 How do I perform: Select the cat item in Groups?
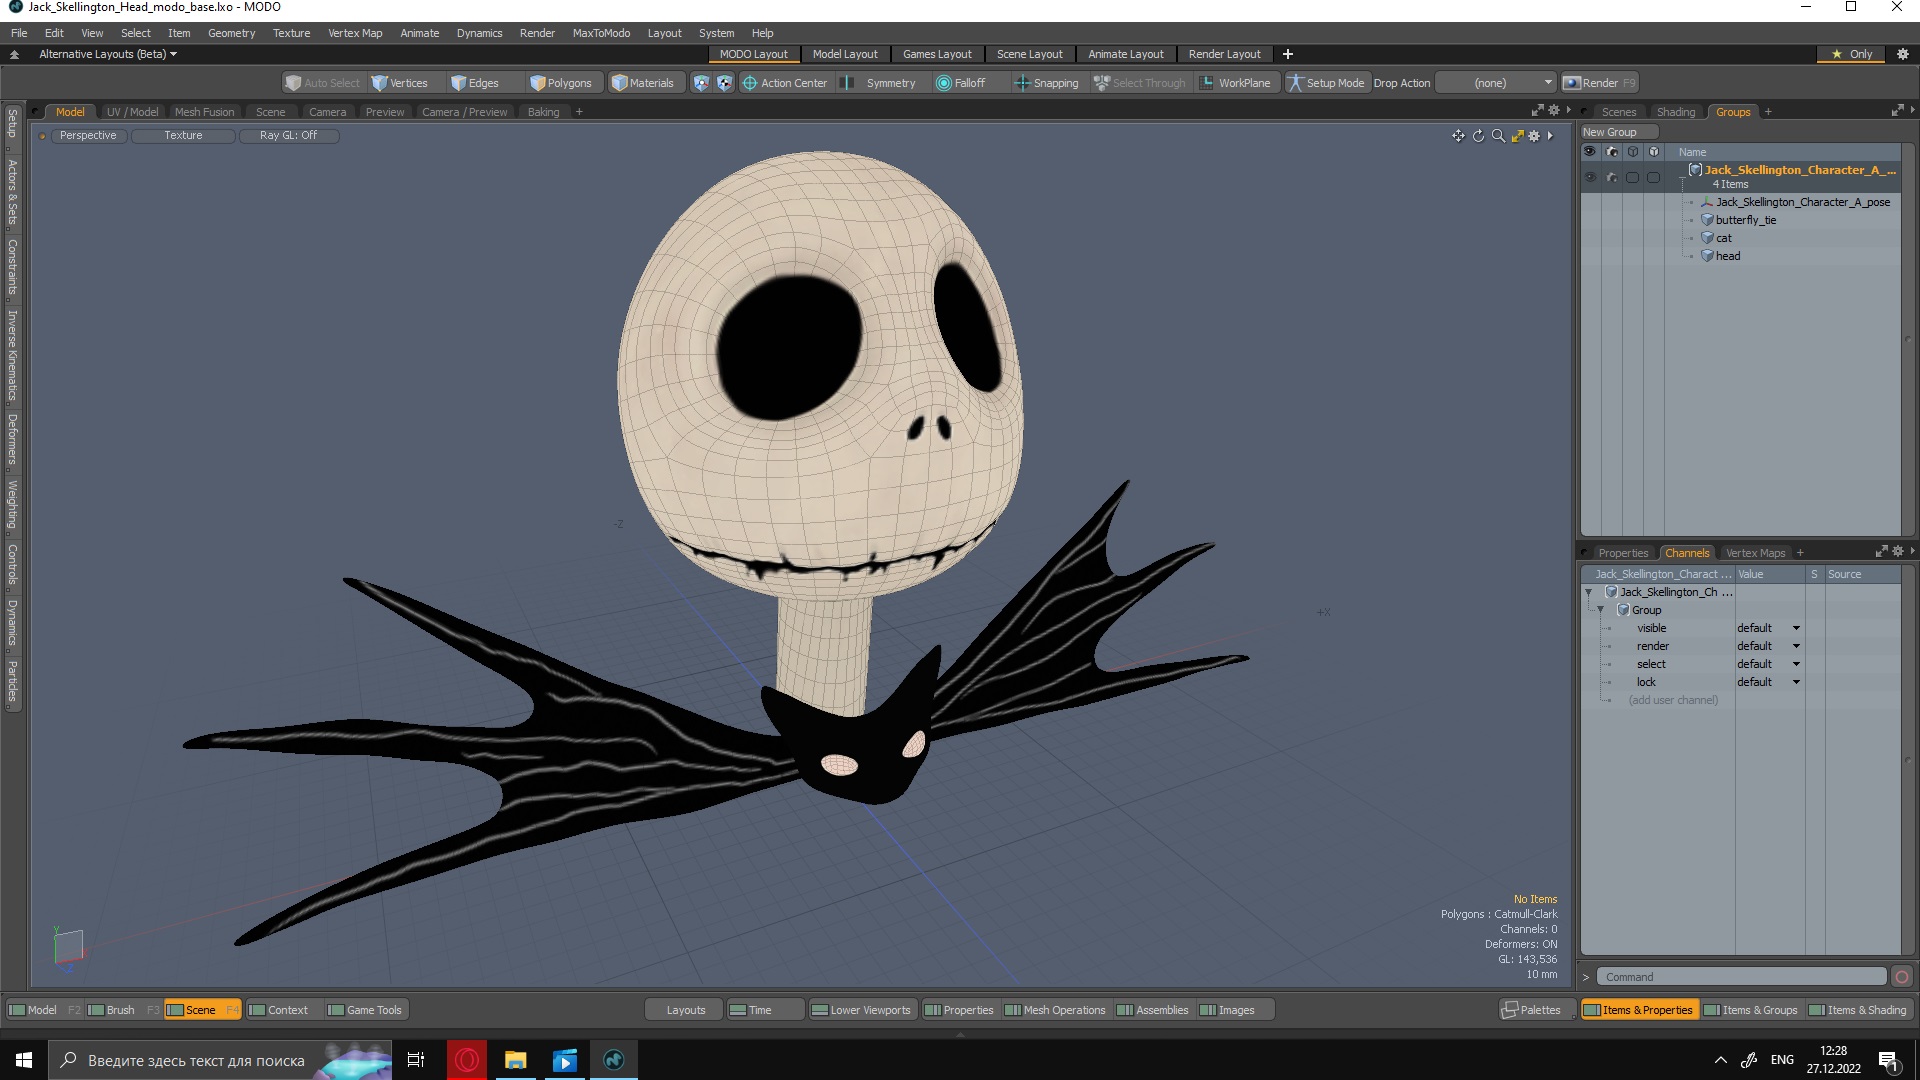(x=1724, y=238)
